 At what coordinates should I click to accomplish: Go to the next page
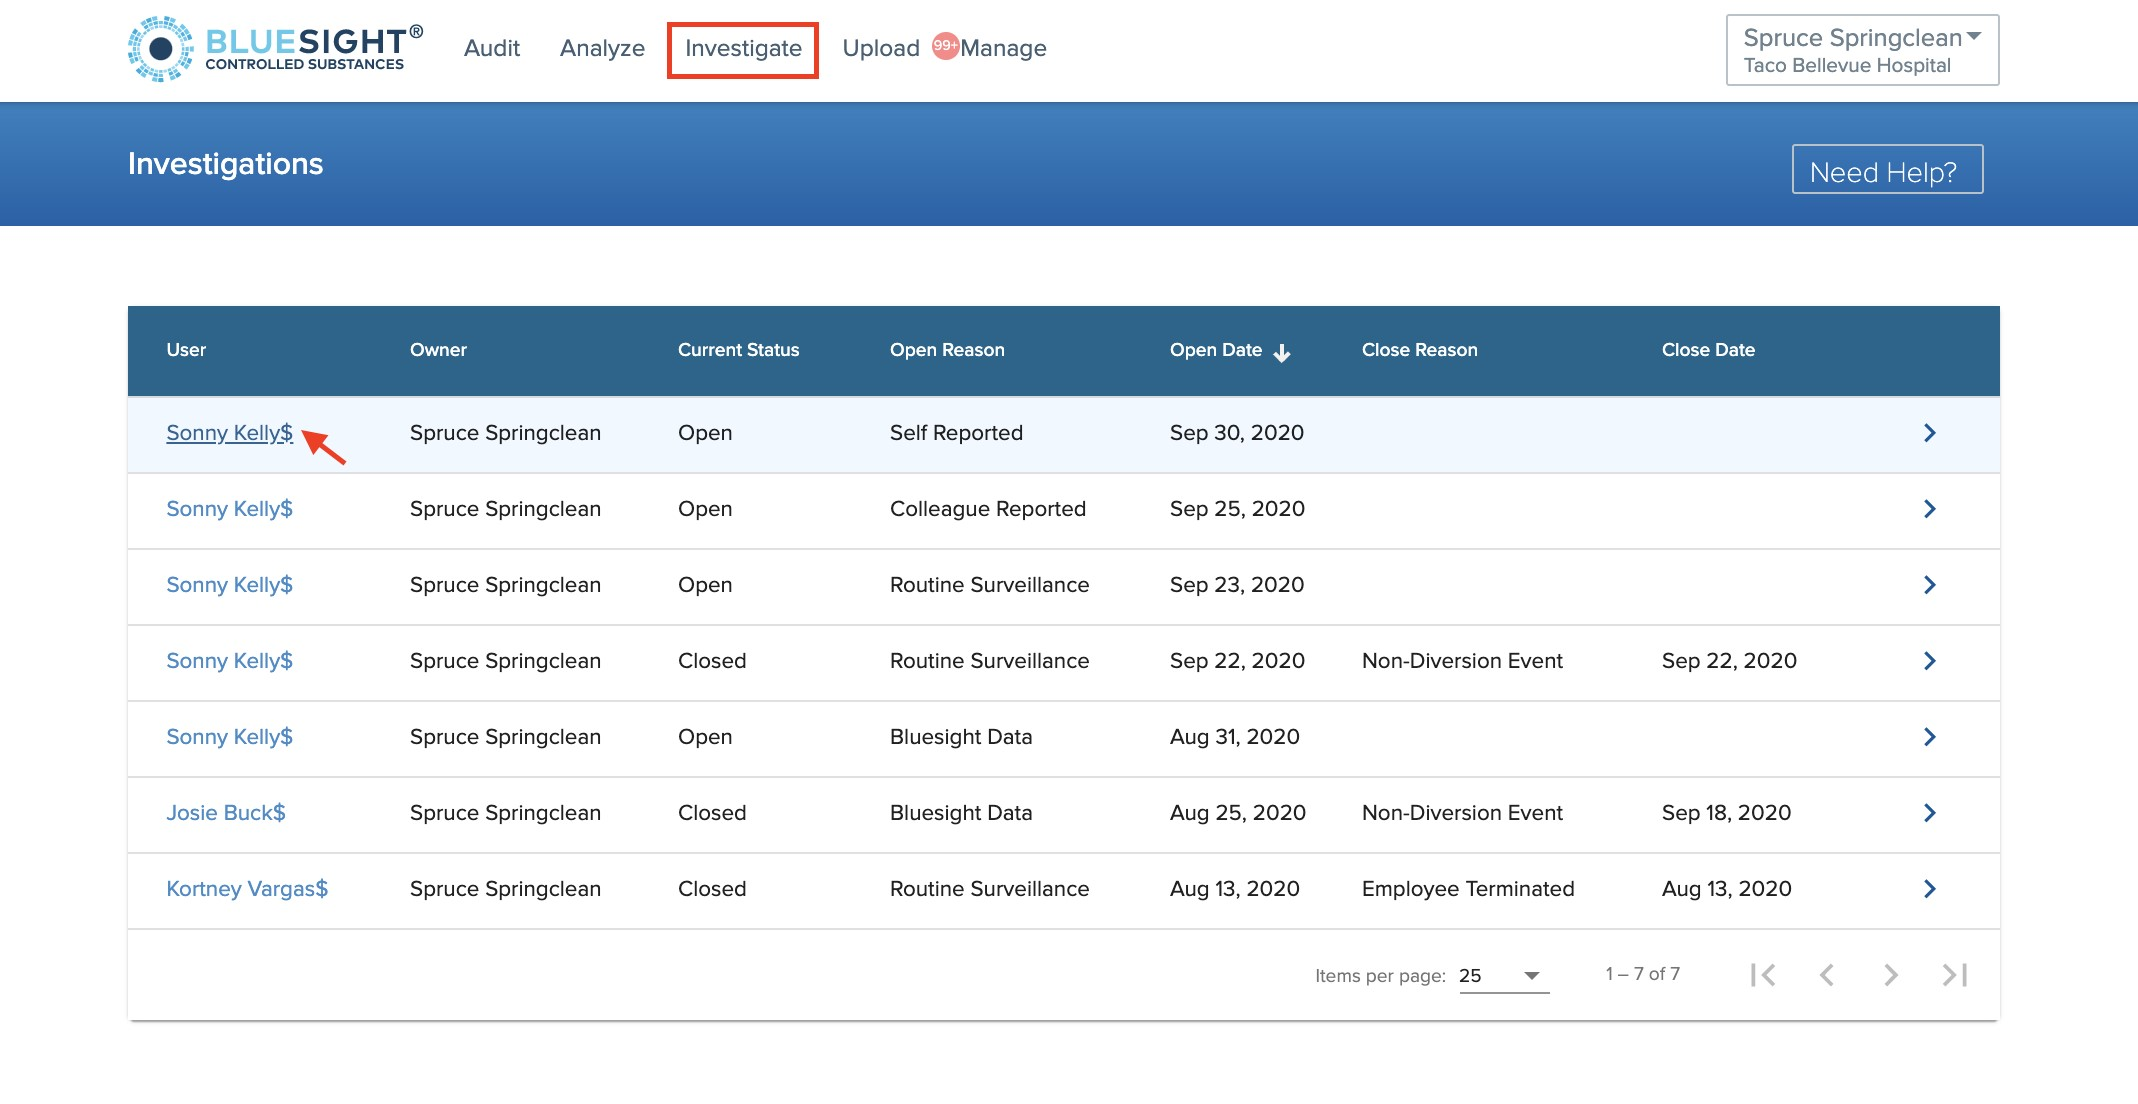point(1890,975)
